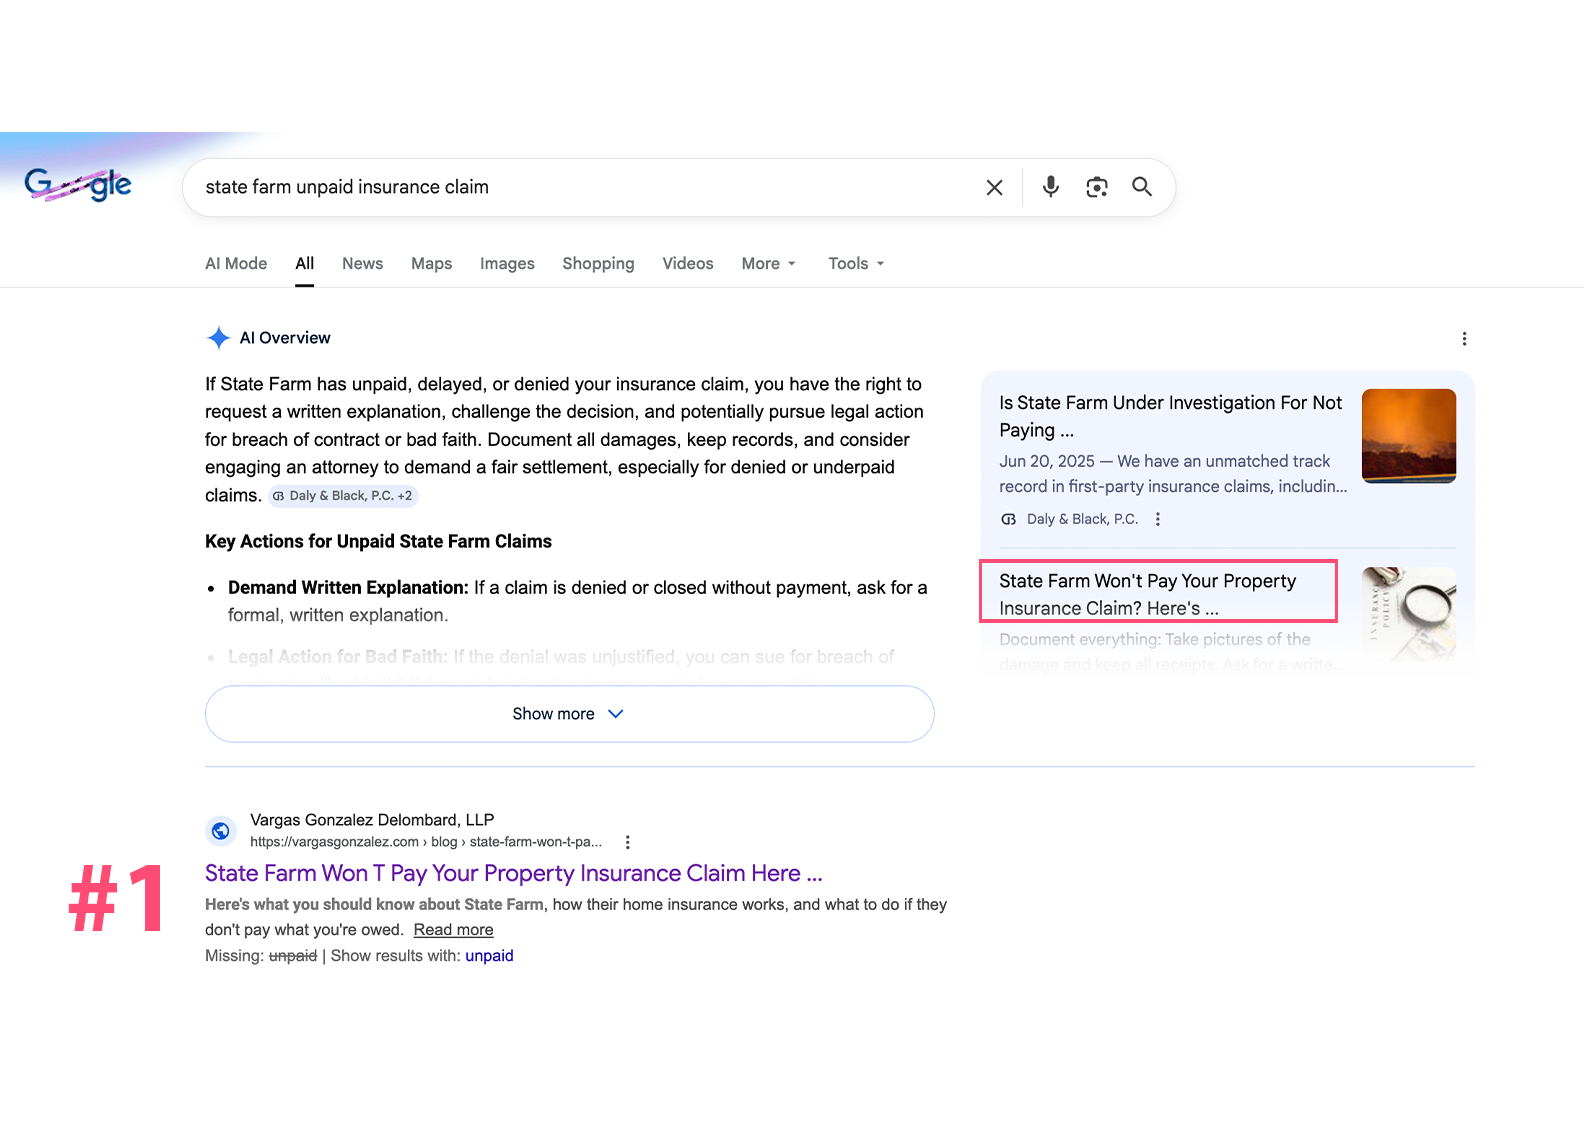Image resolution: width=1584 pixels, height=1140 pixels.
Task: Open AI Overview three-dot options menu
Action: coord(1464,339)
